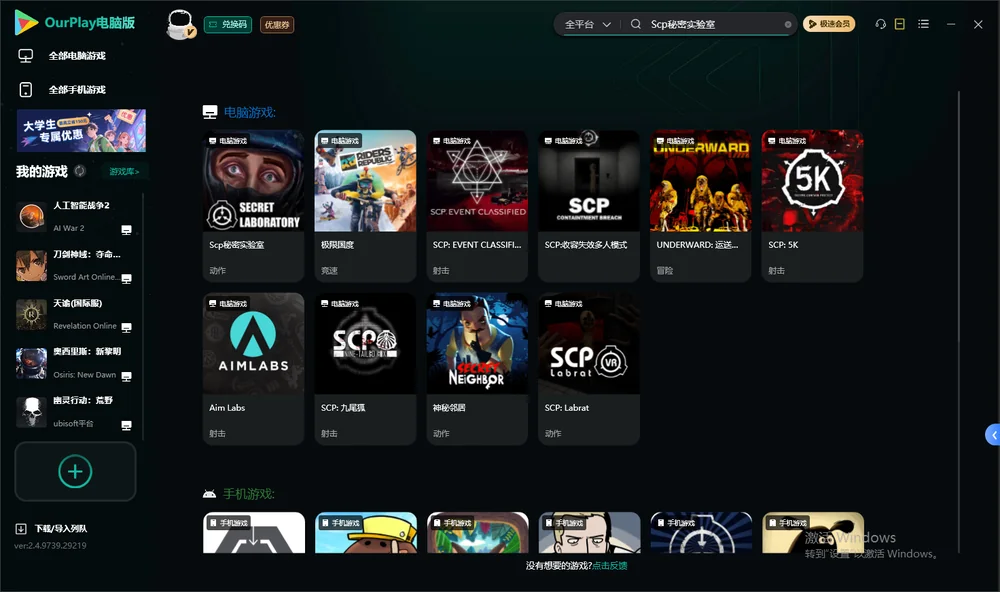Select 天谕(国际服) Revelation Online entry
Viewport: 1000px width, 592px height.
coord(75,314)
